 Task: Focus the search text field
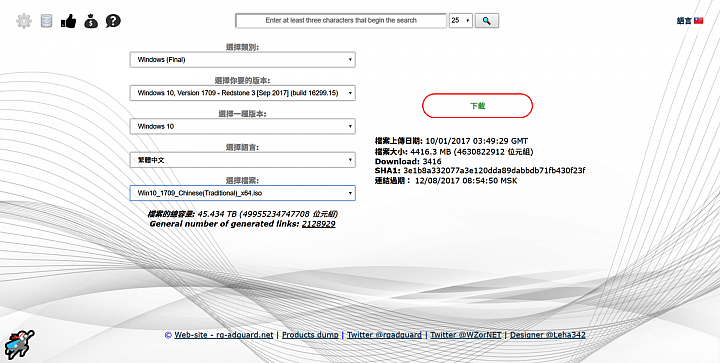[341, 21]
